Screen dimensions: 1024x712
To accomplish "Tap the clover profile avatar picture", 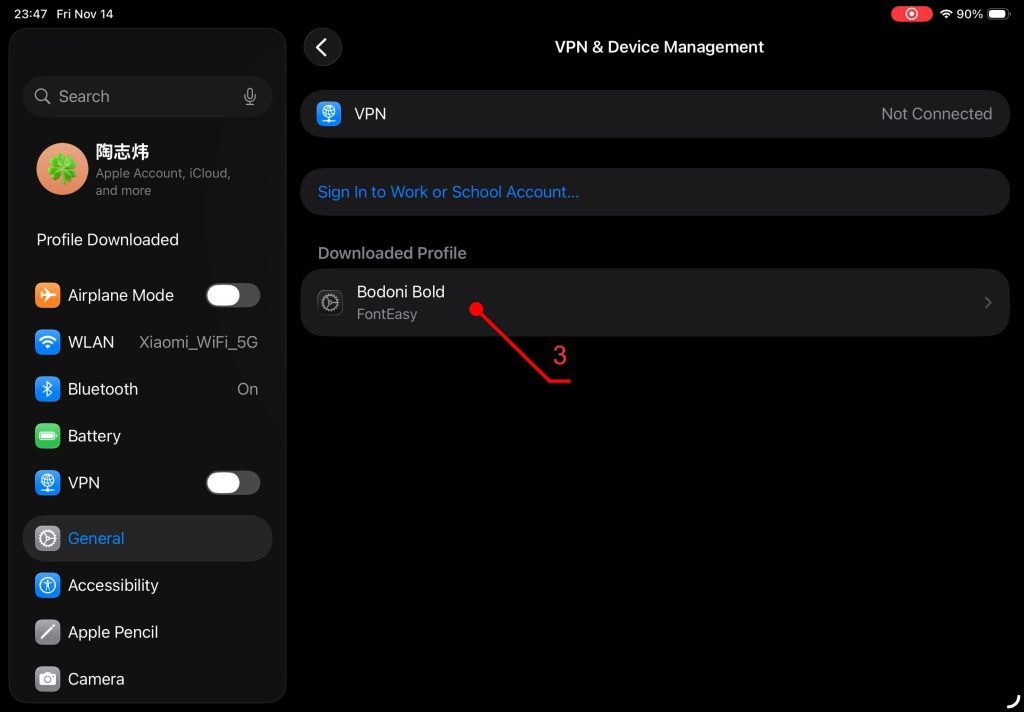I will pos(62,168).
